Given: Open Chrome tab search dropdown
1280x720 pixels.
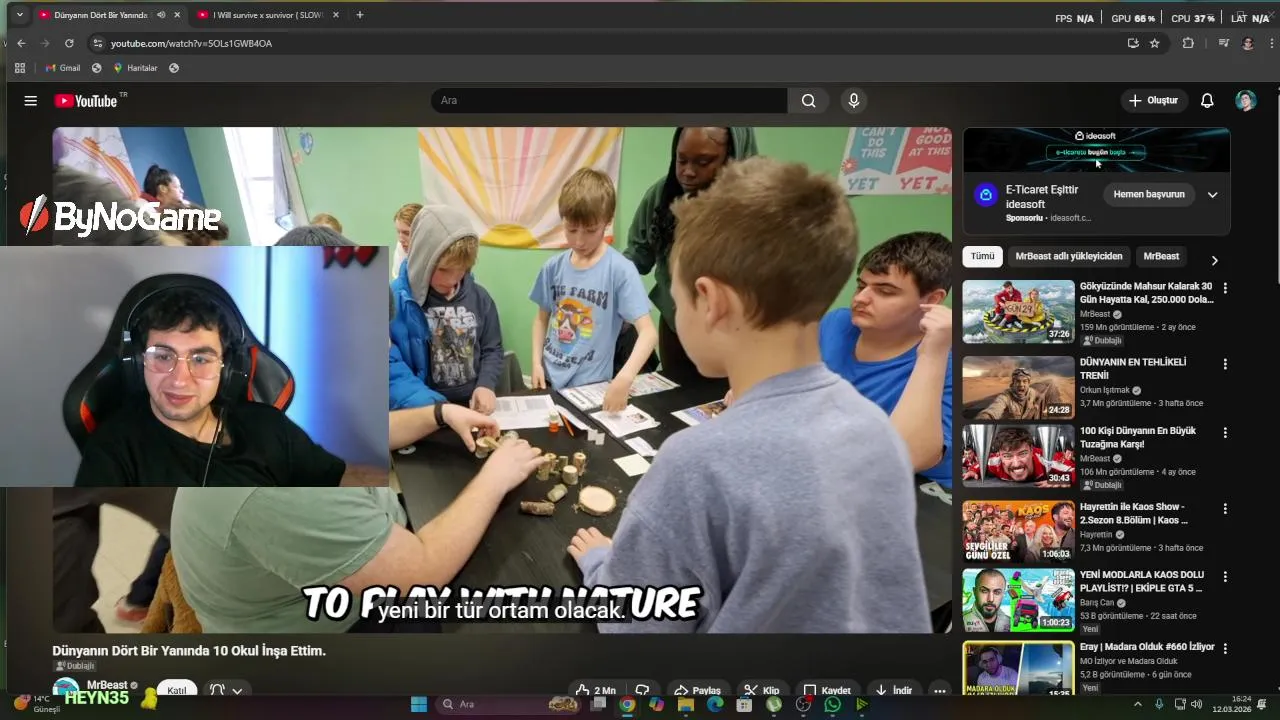Looking at the screenshot, I should point(19,15).
